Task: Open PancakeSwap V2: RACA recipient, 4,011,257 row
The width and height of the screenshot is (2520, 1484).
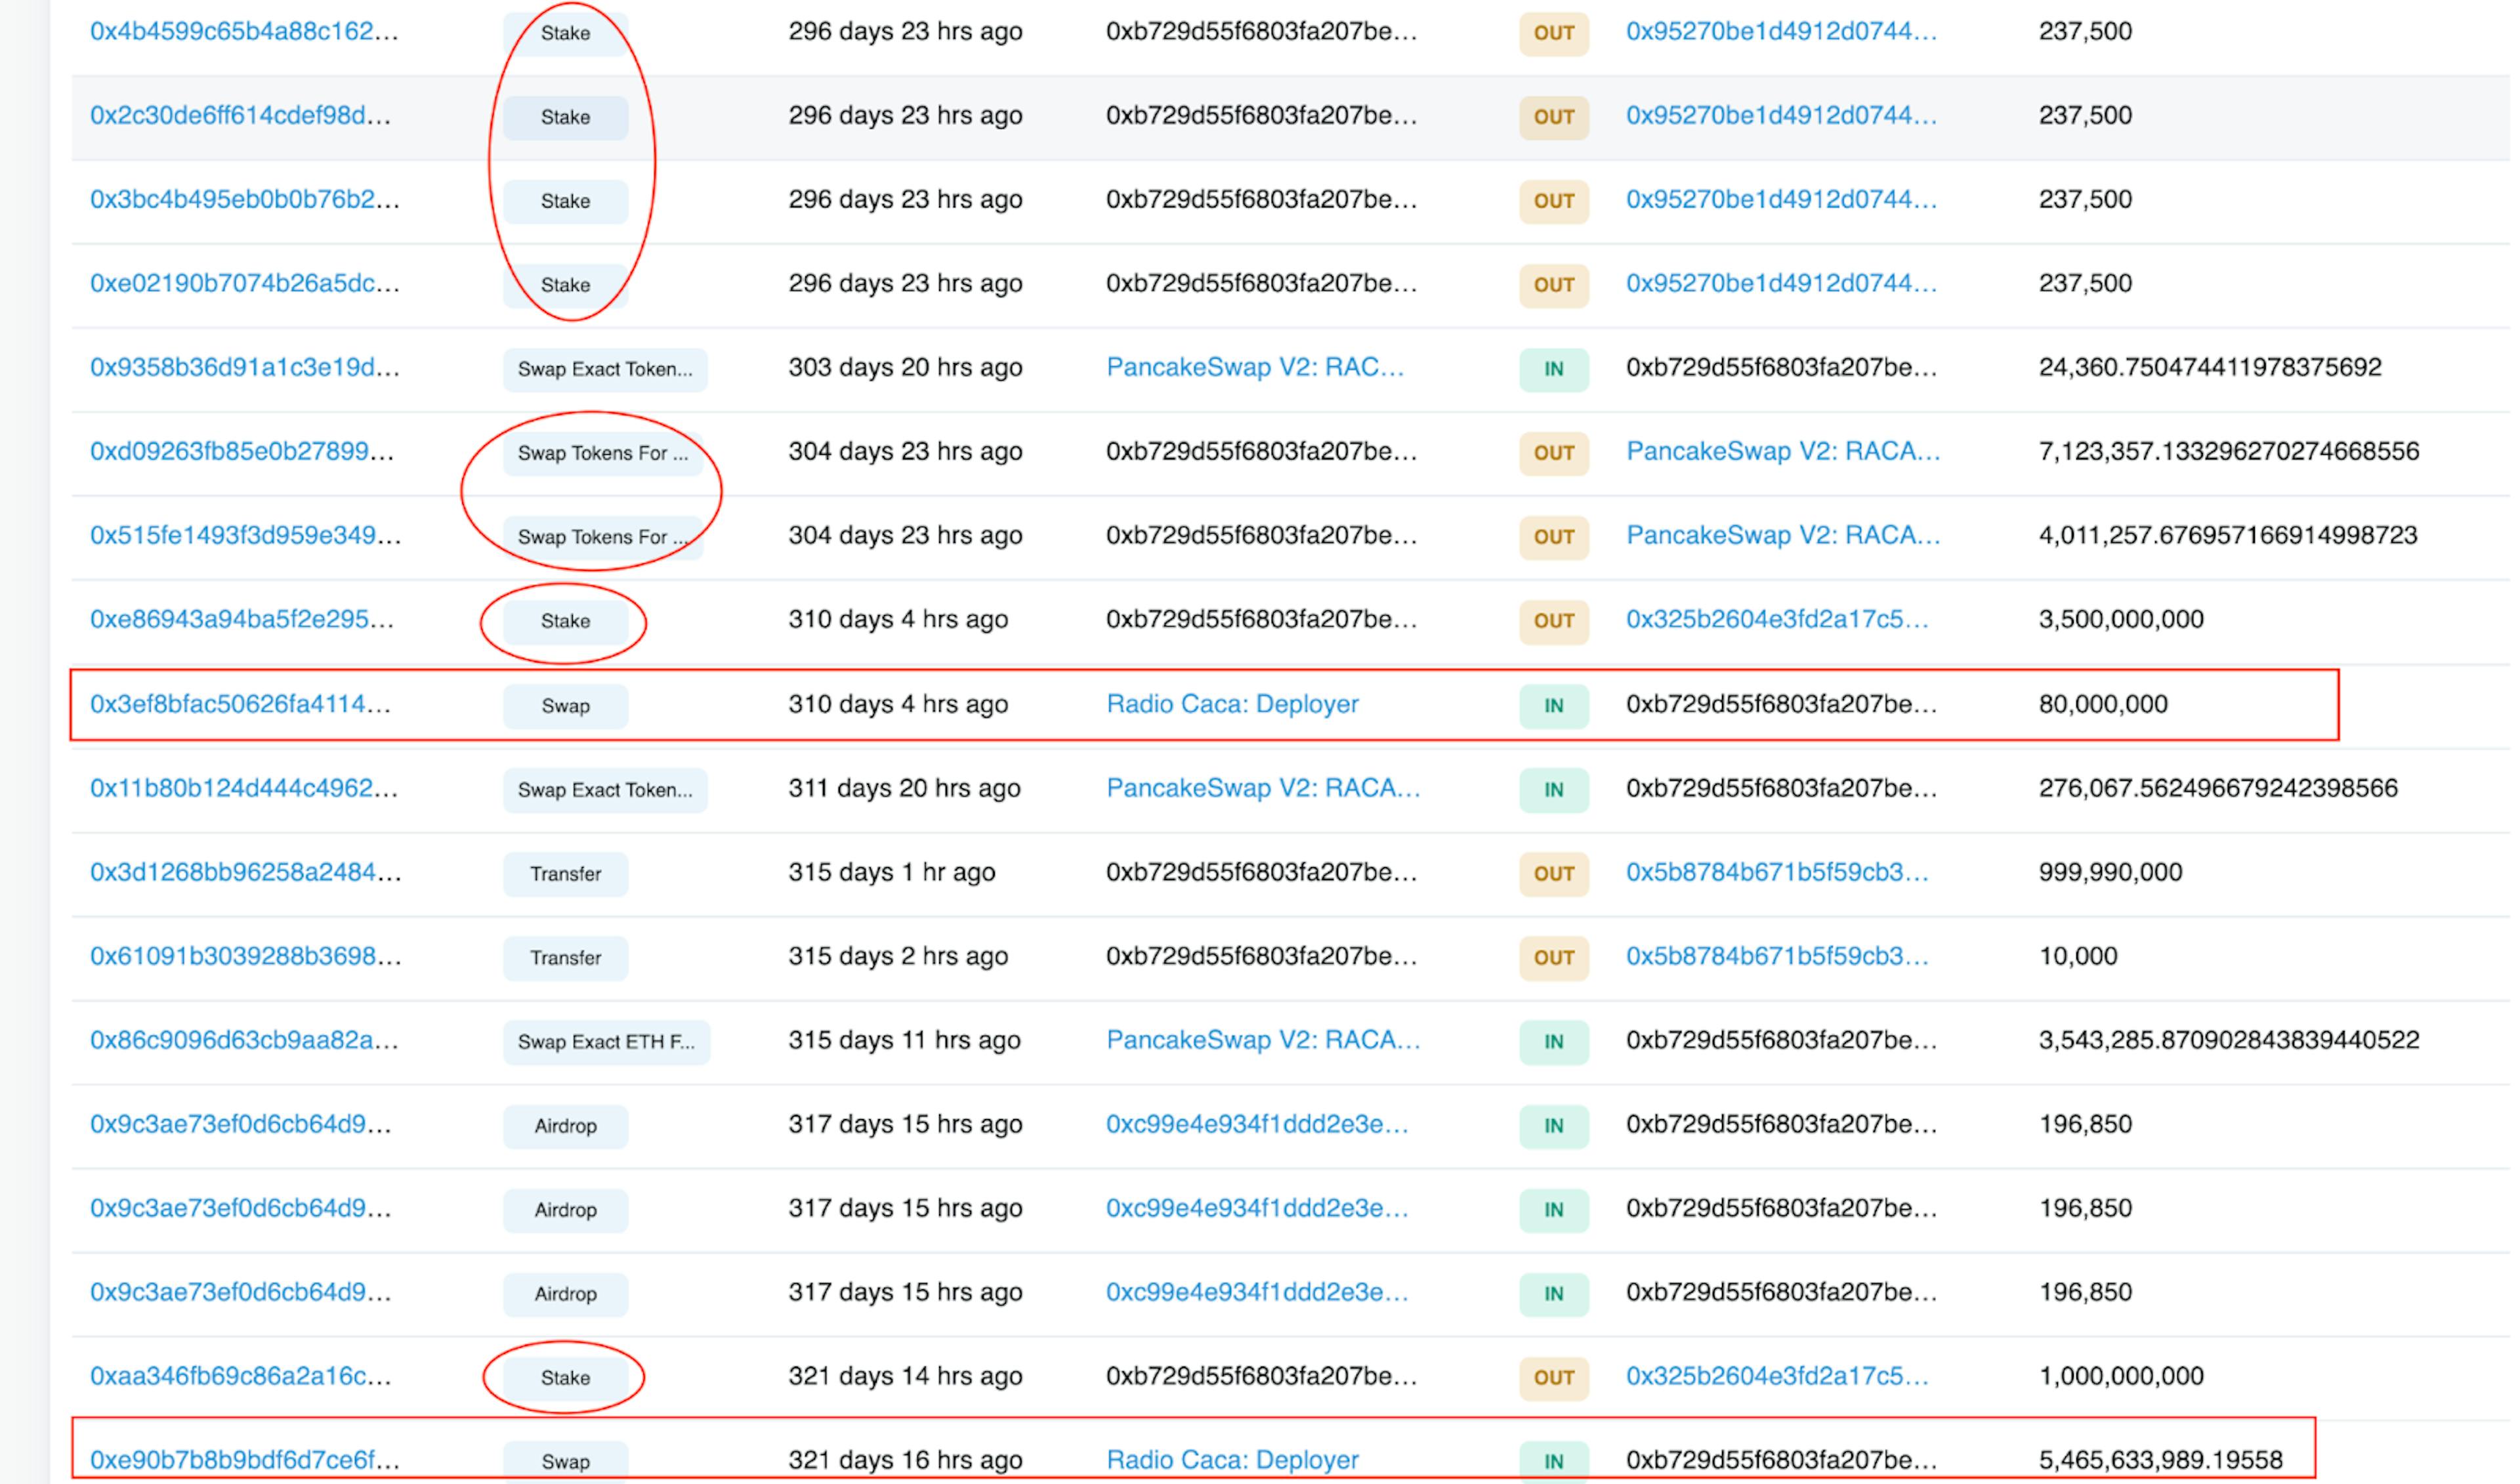Action: 1784,536
